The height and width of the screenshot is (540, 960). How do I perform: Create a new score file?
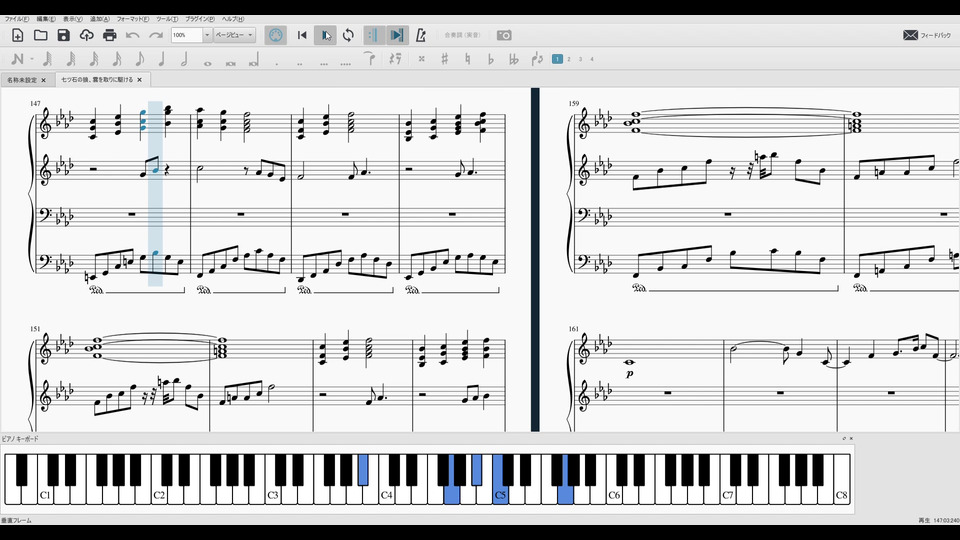(x=18, y=35)
